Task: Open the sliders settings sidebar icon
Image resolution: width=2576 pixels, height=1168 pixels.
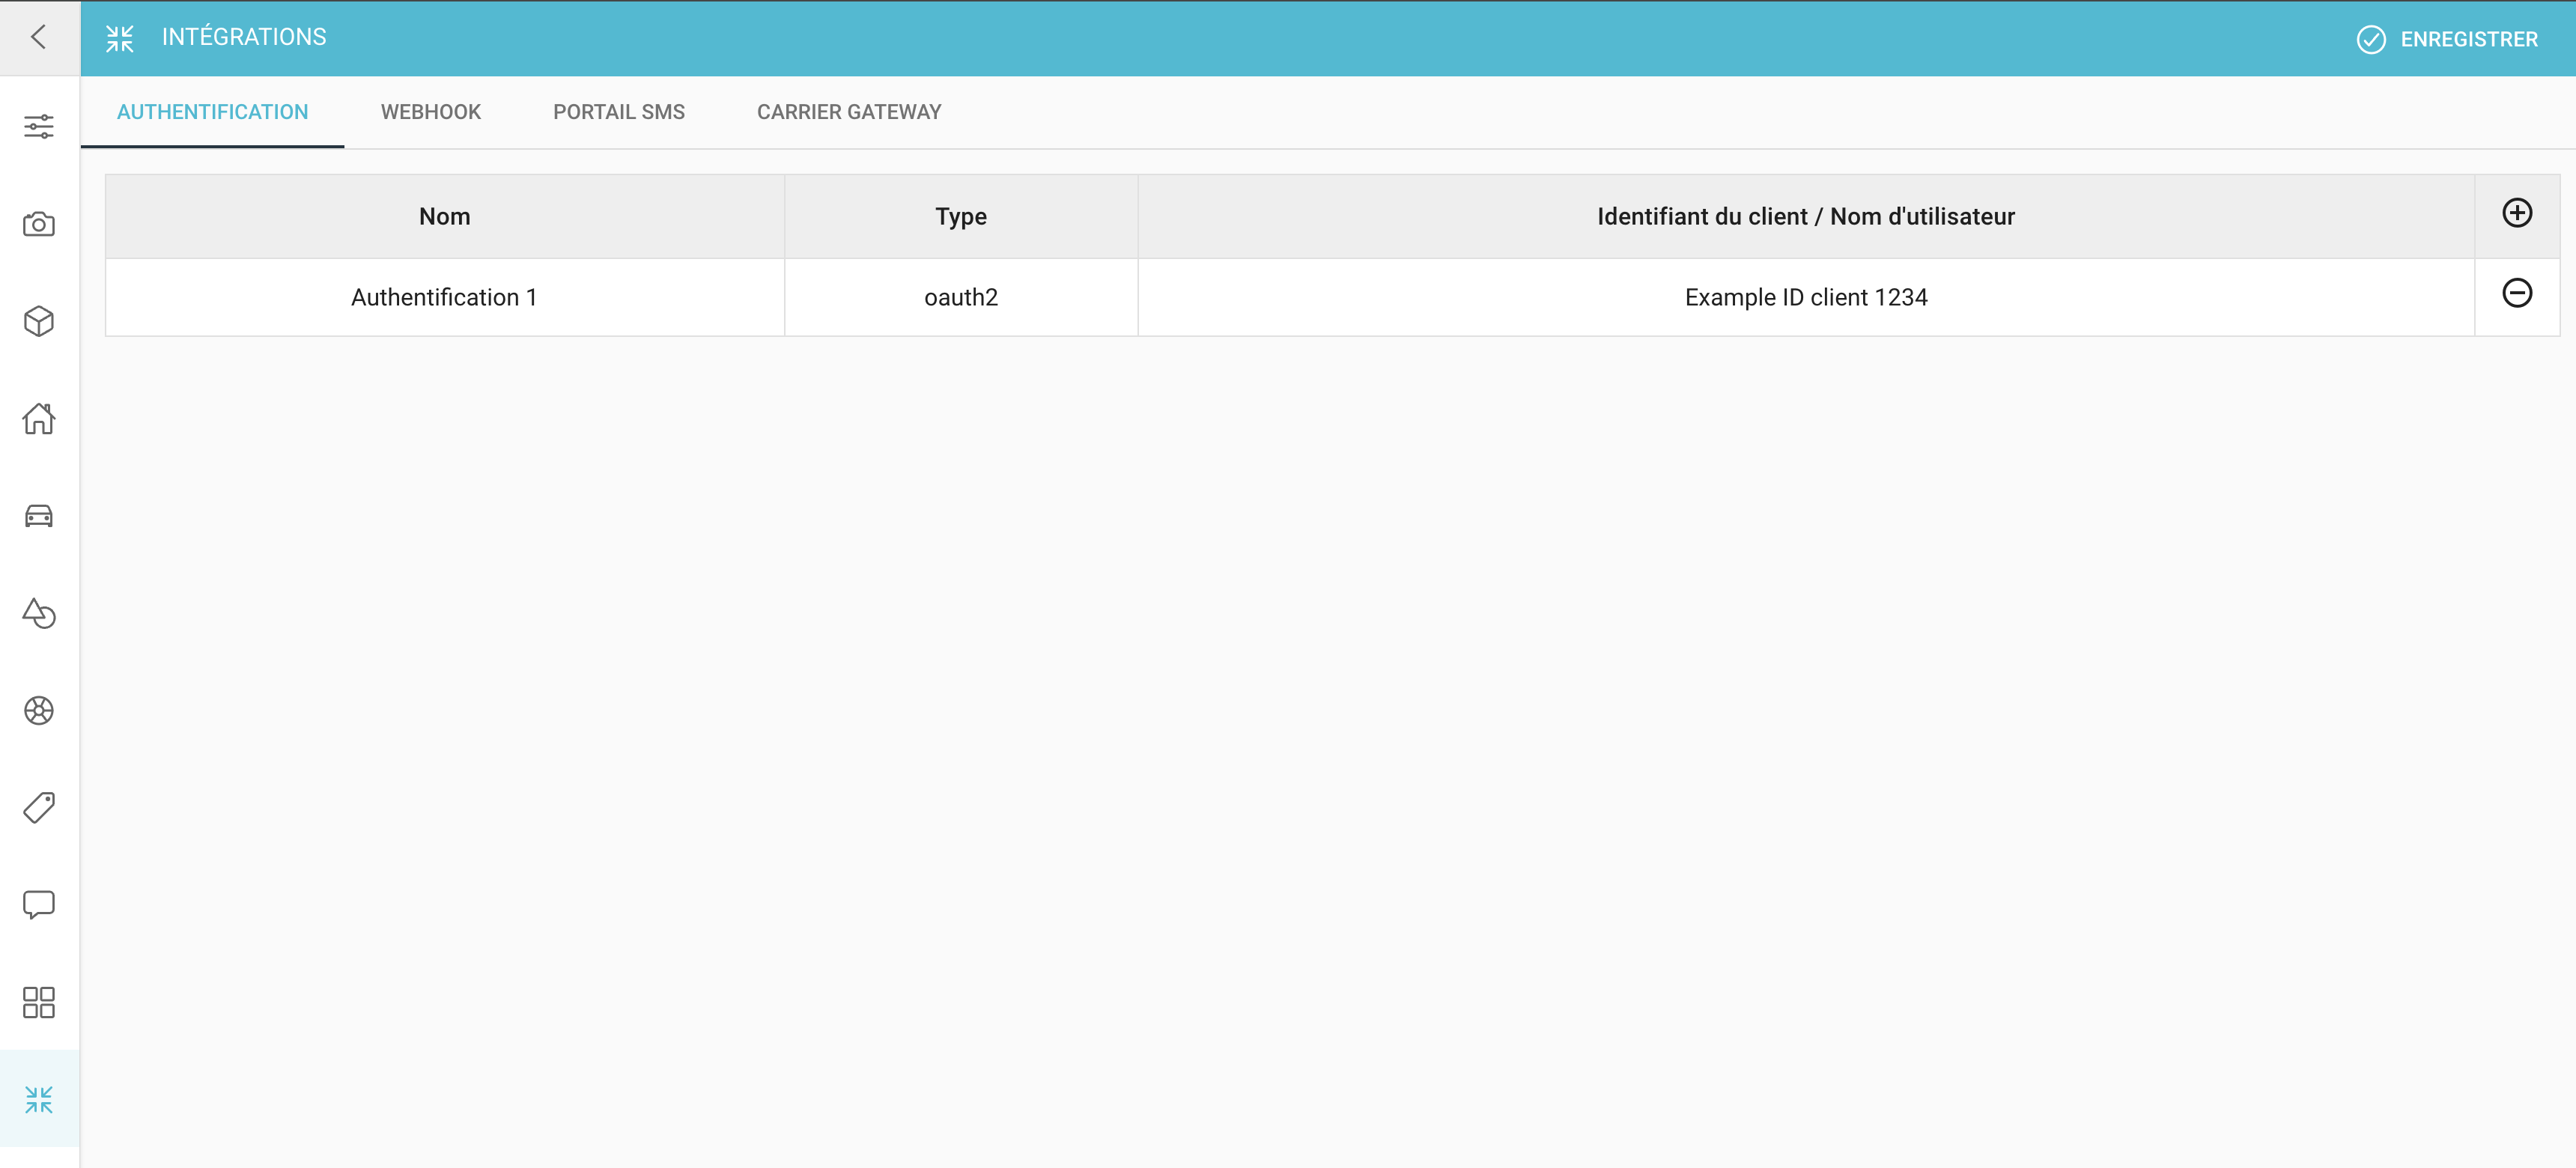Action: click(x=39, y=127)
